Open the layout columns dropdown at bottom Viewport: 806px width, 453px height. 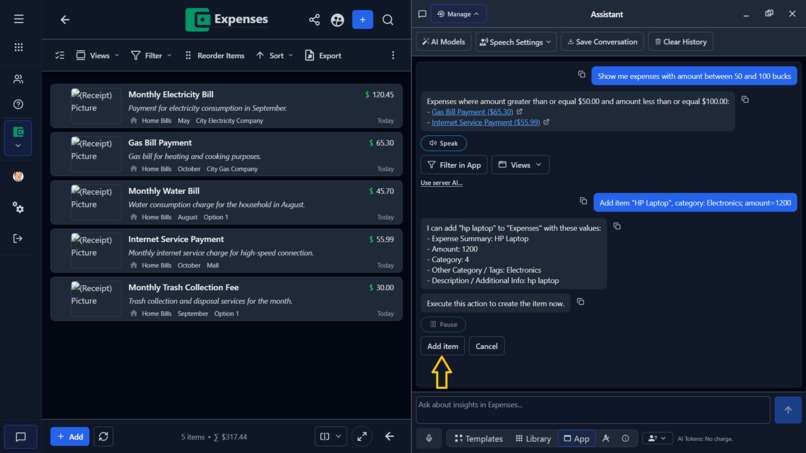[x=331, y=437]
